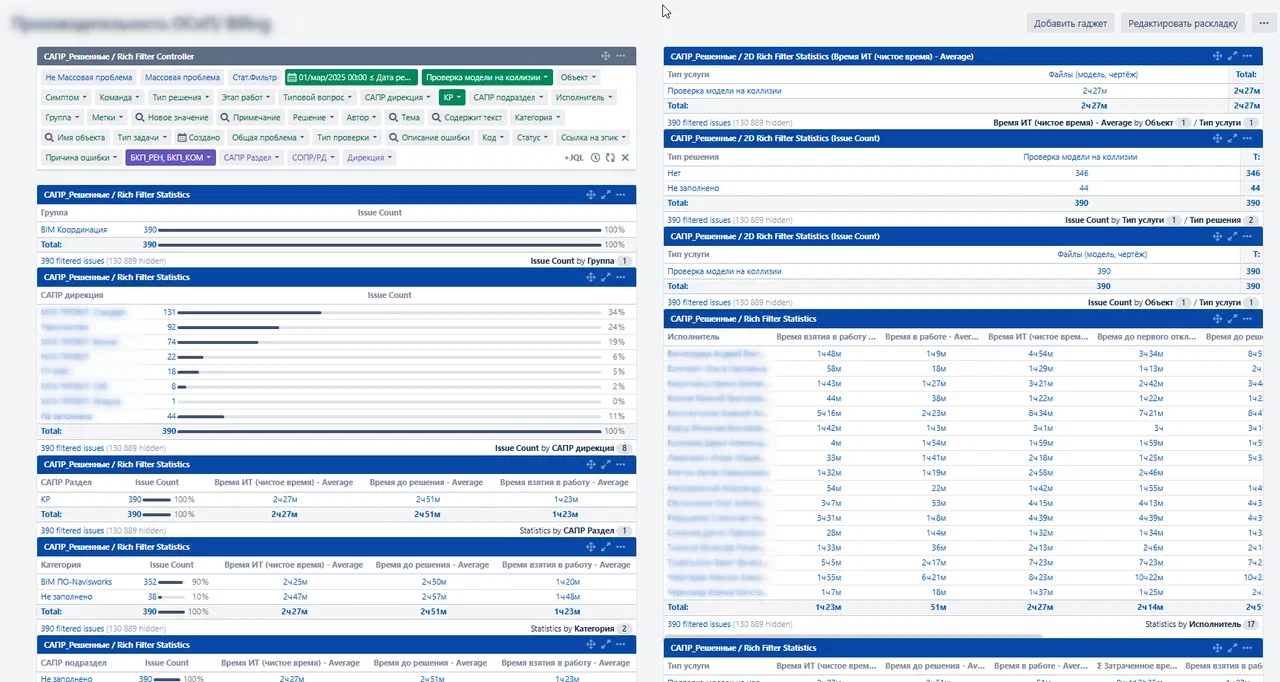Click the clock icon in Rich Filter Controller

coord(596,158)
